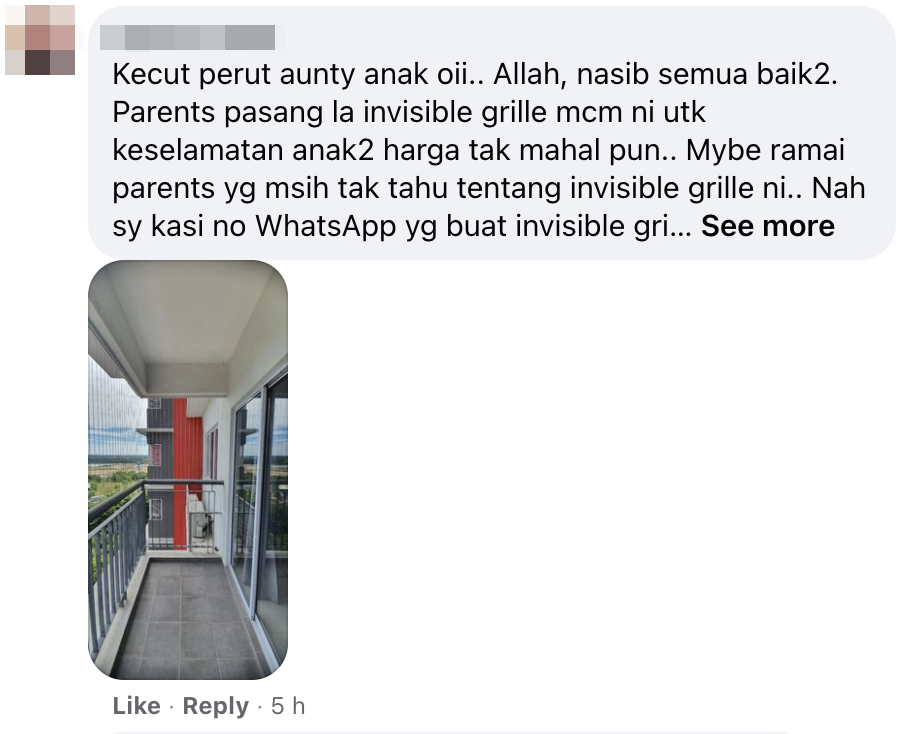The width and height of the screenshot is (922, 734).
Task: Open the attached balcony photo
Action: tap(188, 469)
